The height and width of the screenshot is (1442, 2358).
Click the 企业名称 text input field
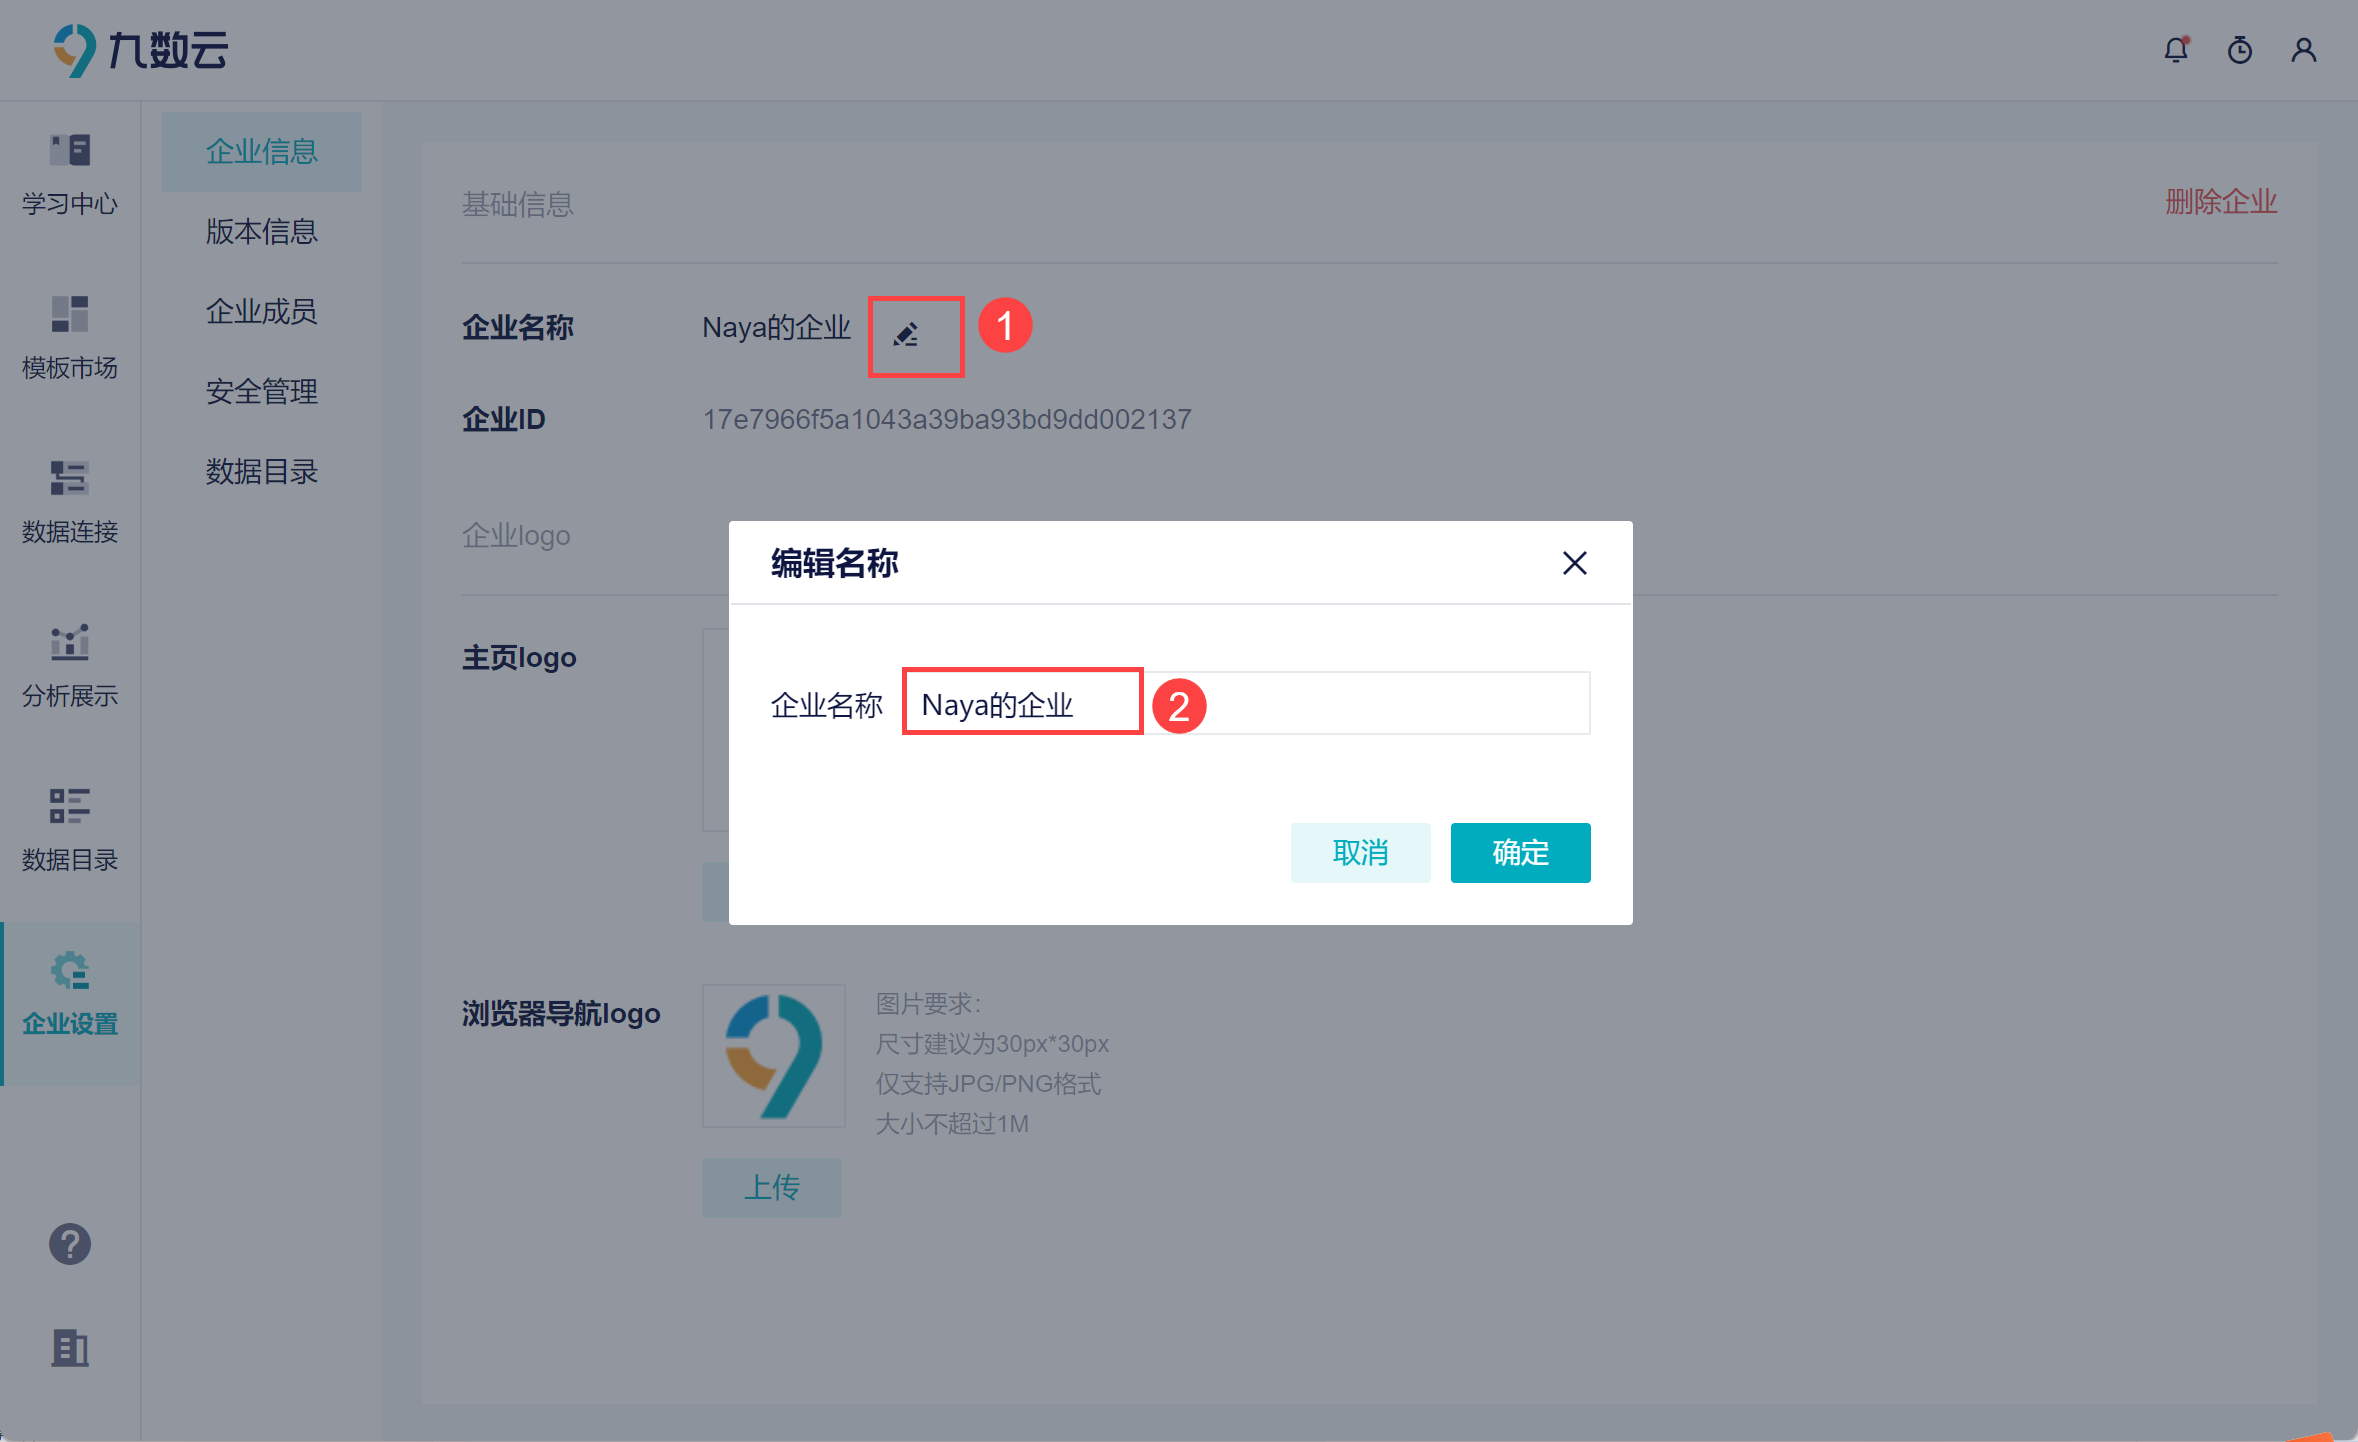point(1245,704)
